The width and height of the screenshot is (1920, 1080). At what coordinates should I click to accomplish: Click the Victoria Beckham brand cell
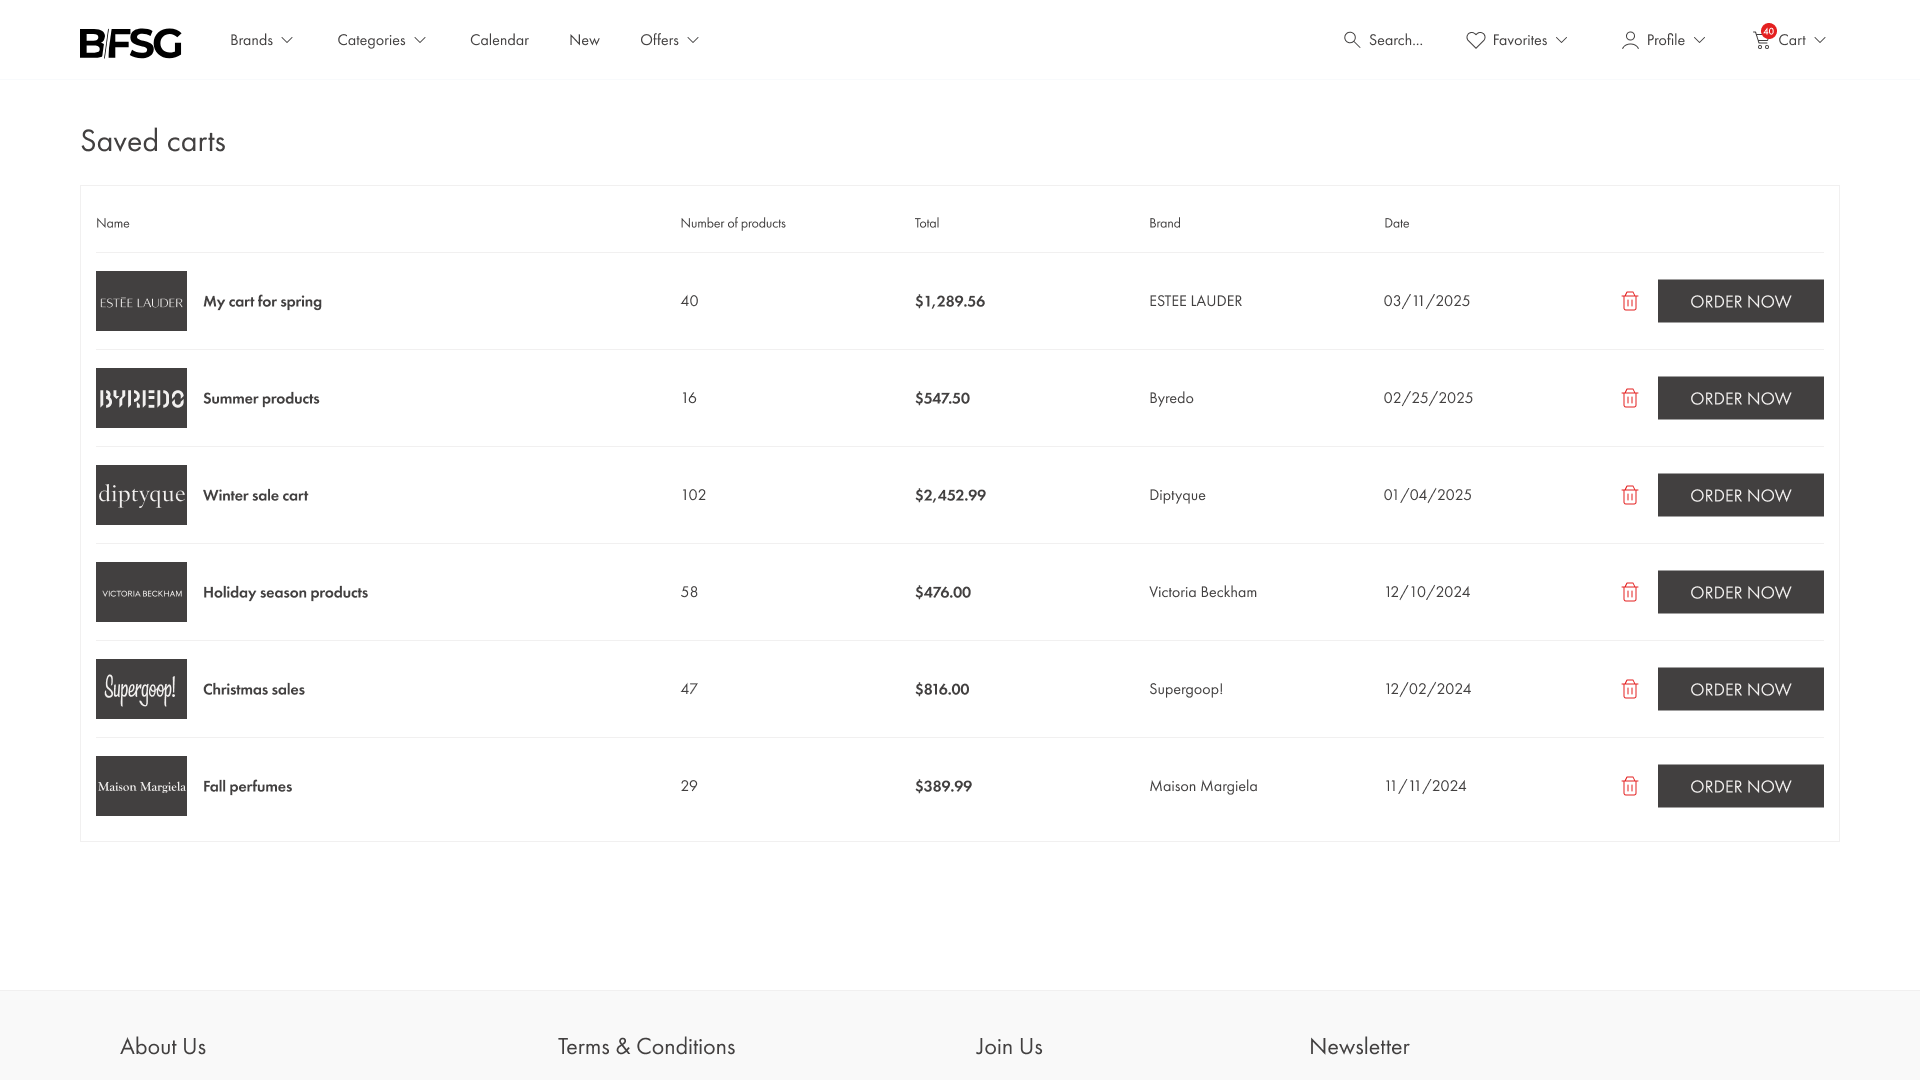pyautogui.click(x=1203, y=592)
